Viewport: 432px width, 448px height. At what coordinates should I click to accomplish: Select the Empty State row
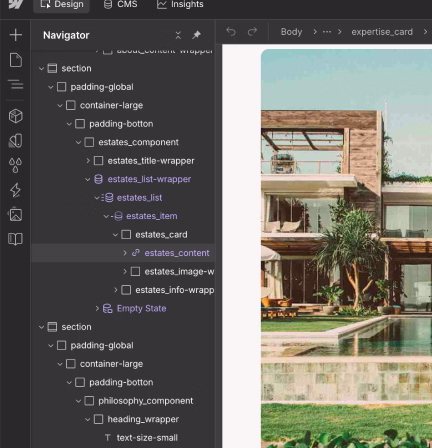(x=123, y=308)
